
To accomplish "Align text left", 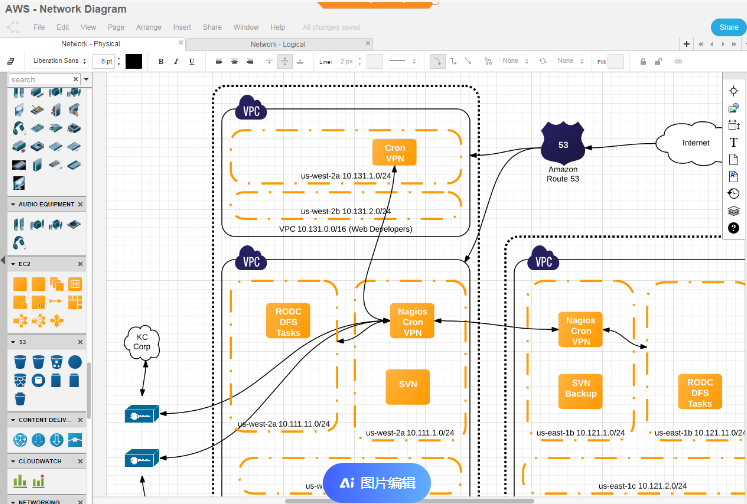I will point(219,61).
